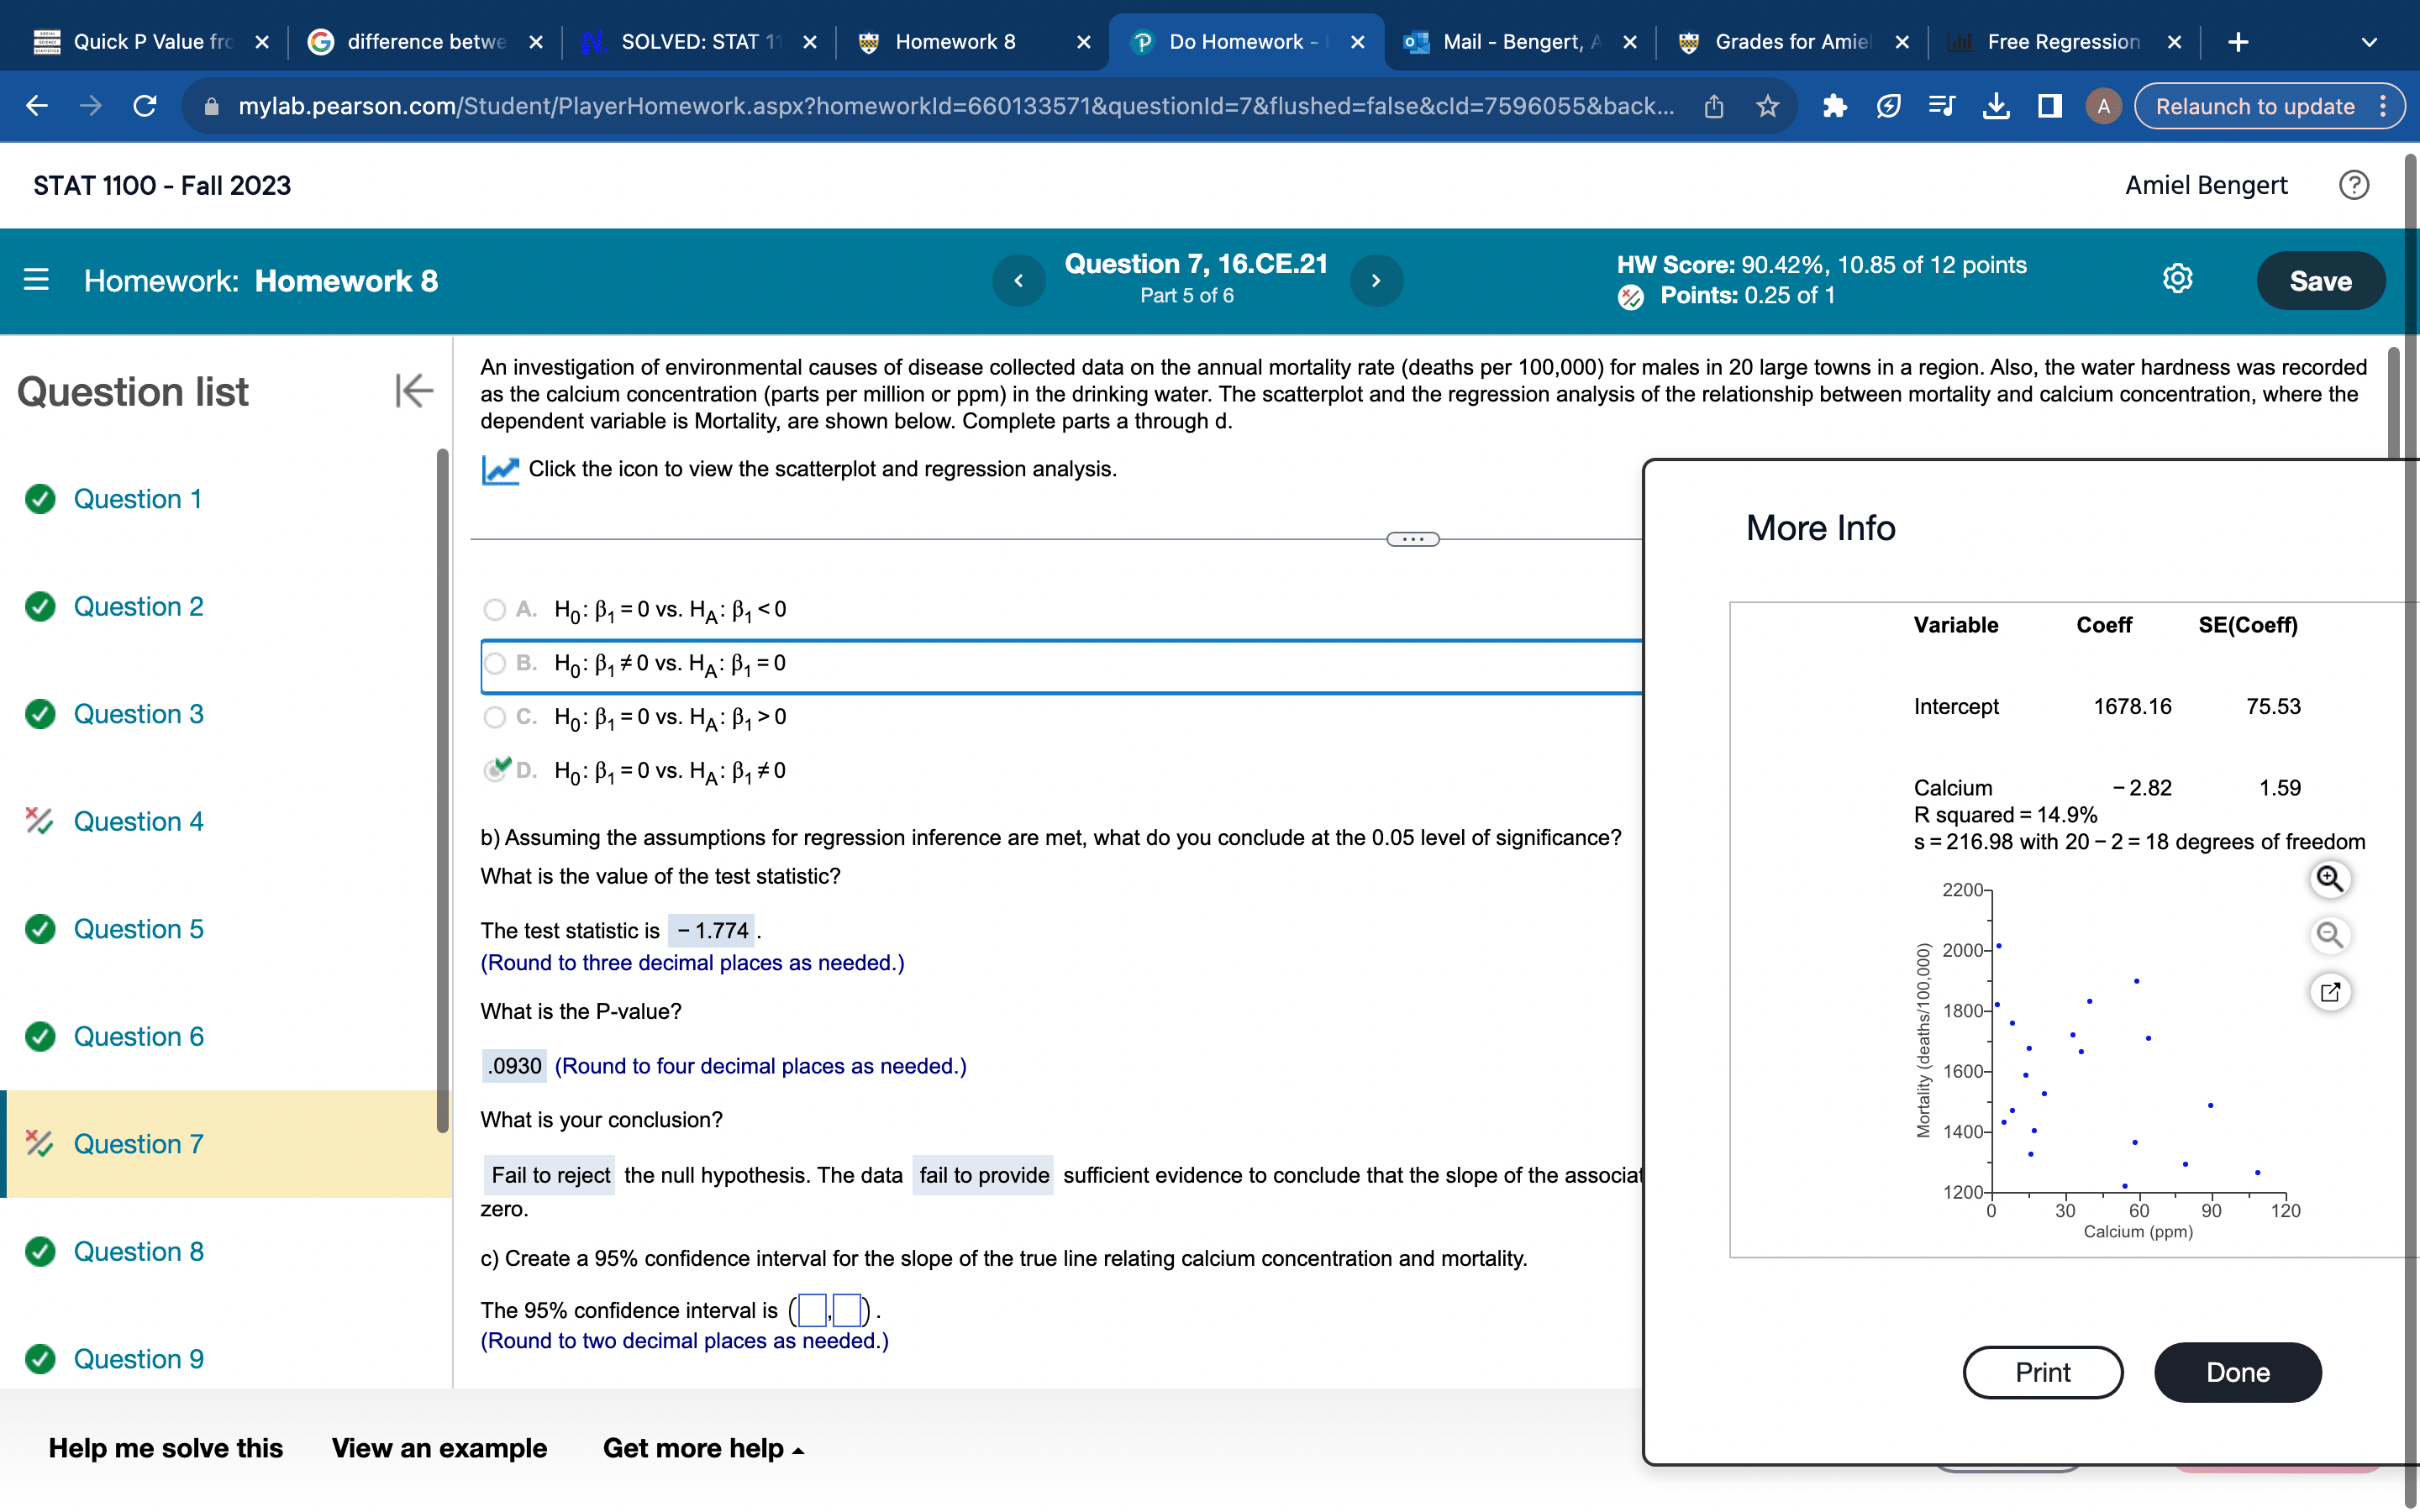
Task: Click the scatterplot chart icon
Action: click(x=500, y=469)
